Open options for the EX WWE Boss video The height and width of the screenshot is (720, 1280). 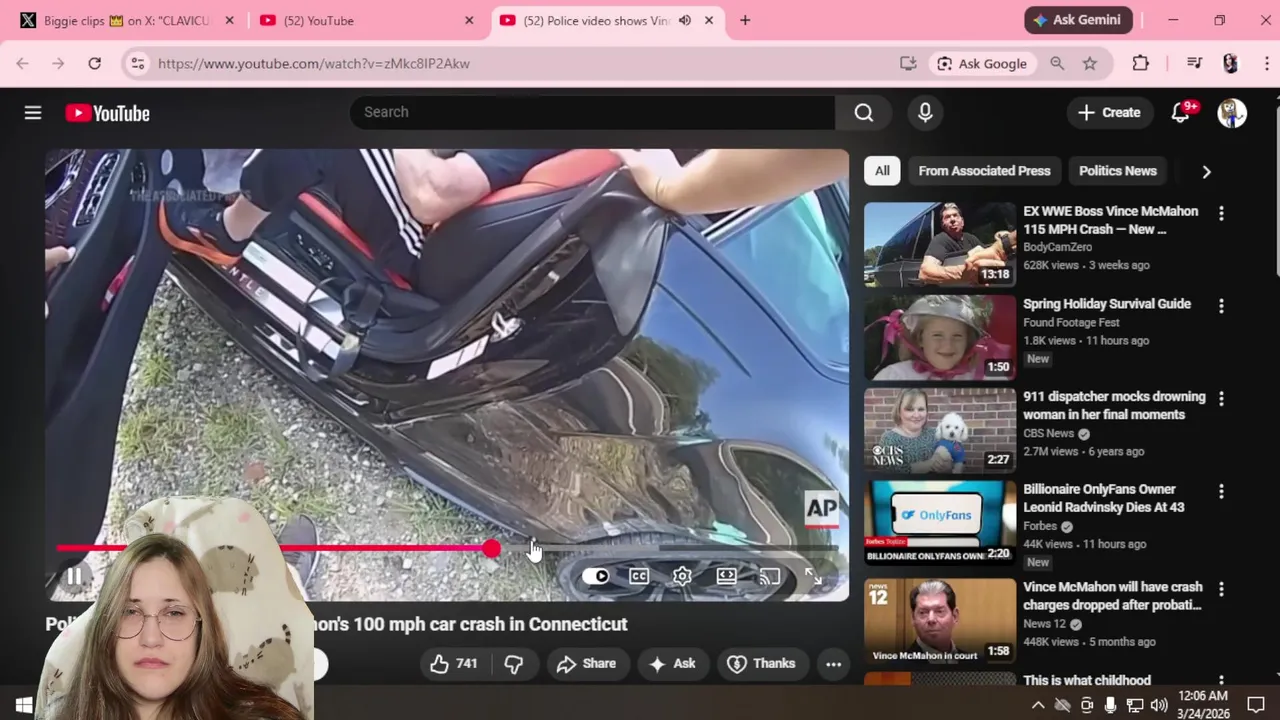tap(1221, 213)
